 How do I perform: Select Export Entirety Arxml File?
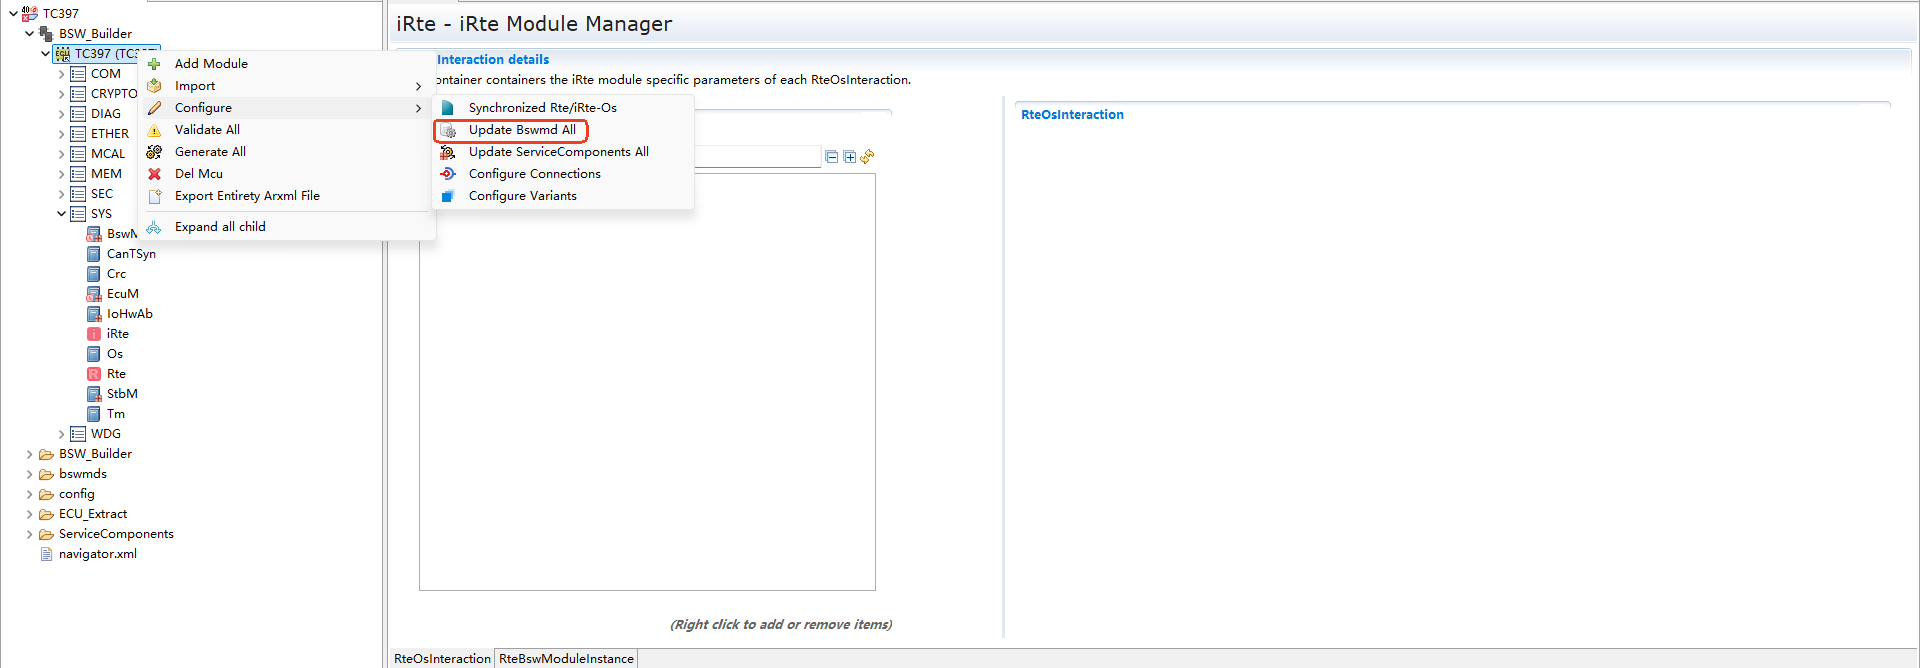tap(247, 196)
